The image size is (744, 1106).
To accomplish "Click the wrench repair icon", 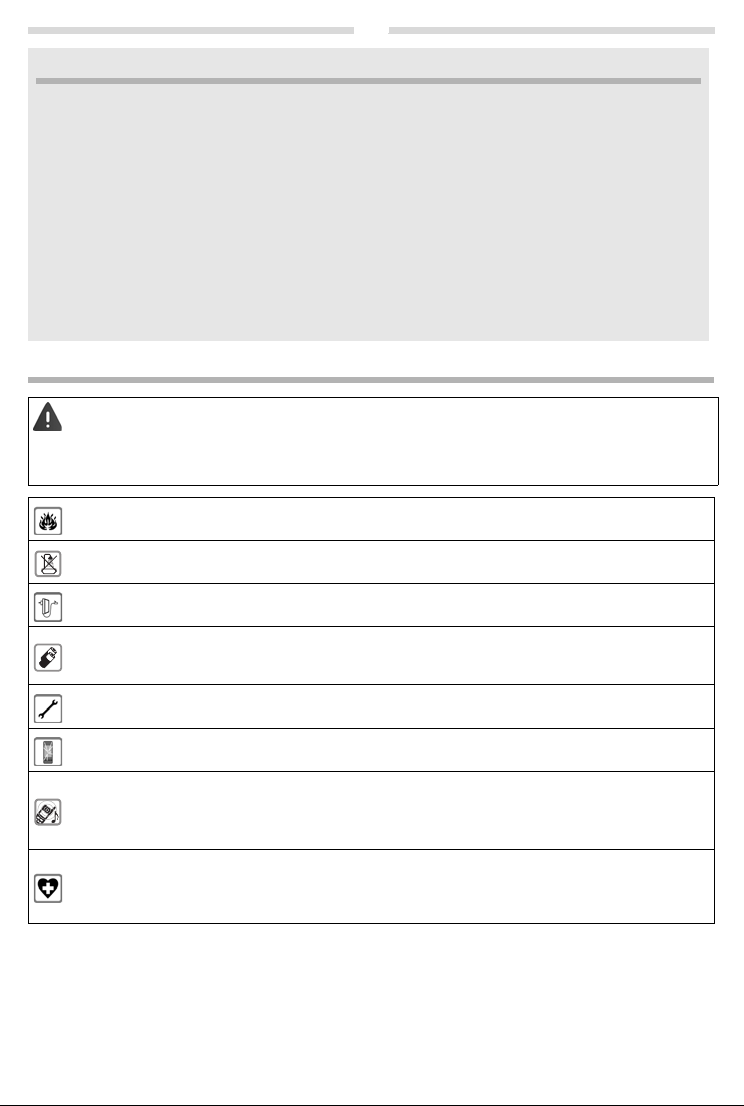I will click(x=48, y=709).
